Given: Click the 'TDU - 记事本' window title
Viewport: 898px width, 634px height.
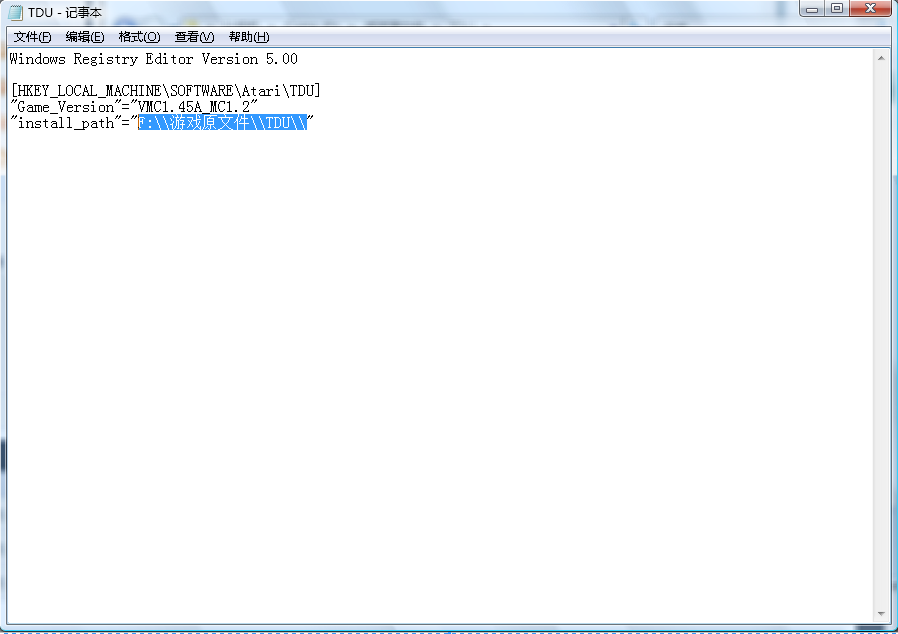Looking at the screenshot, I should pyautogui.click(x=65, y=12).
